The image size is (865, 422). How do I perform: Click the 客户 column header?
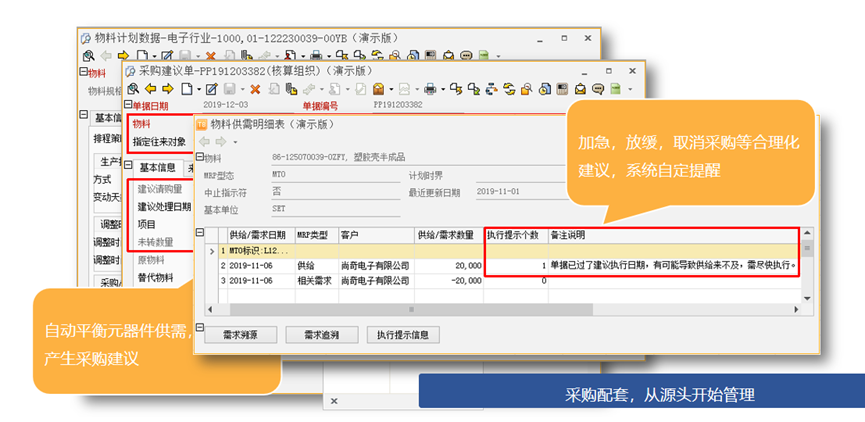pyautogui.click(x=376, y=235)
